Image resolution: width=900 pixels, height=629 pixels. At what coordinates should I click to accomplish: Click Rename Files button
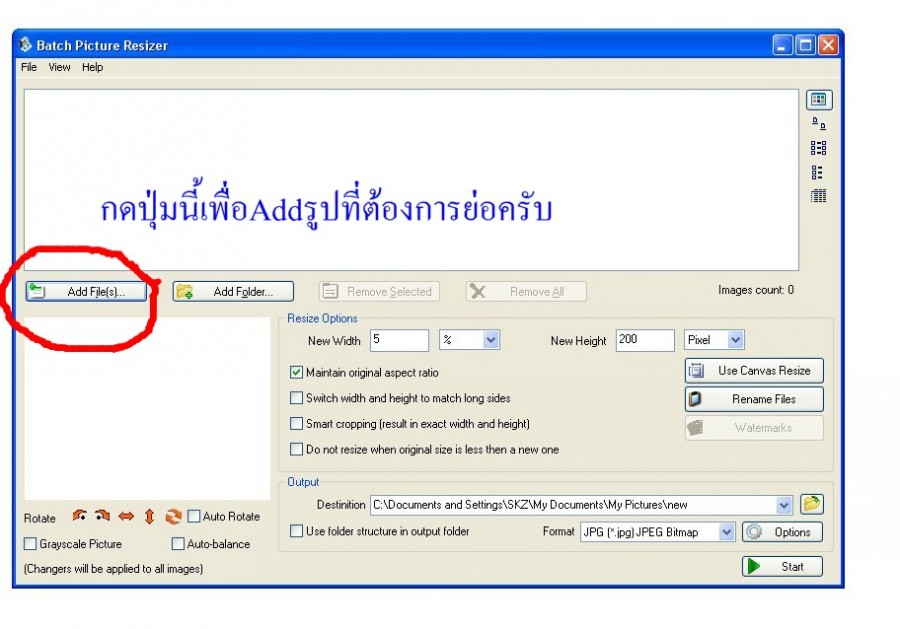coord(754,399)
